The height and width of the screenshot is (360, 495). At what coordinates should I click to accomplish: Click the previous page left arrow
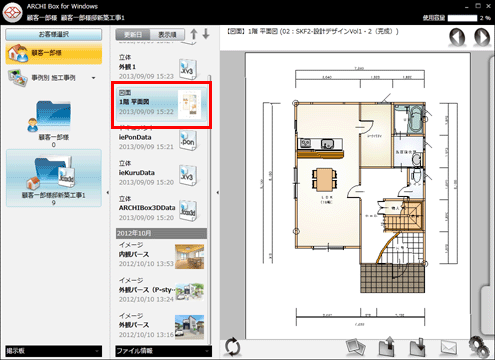coord(457,37)
